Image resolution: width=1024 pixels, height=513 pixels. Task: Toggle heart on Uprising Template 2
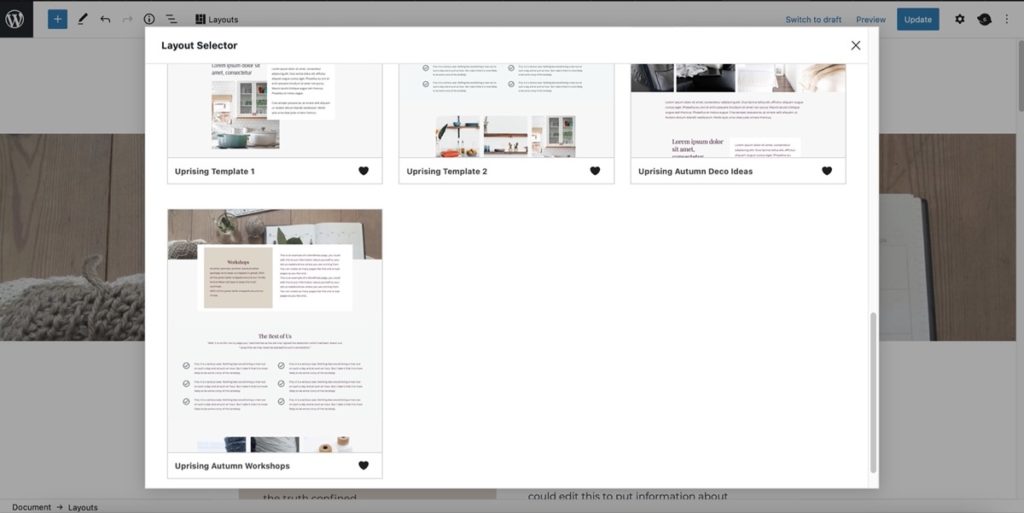click(x=595, y=171)
